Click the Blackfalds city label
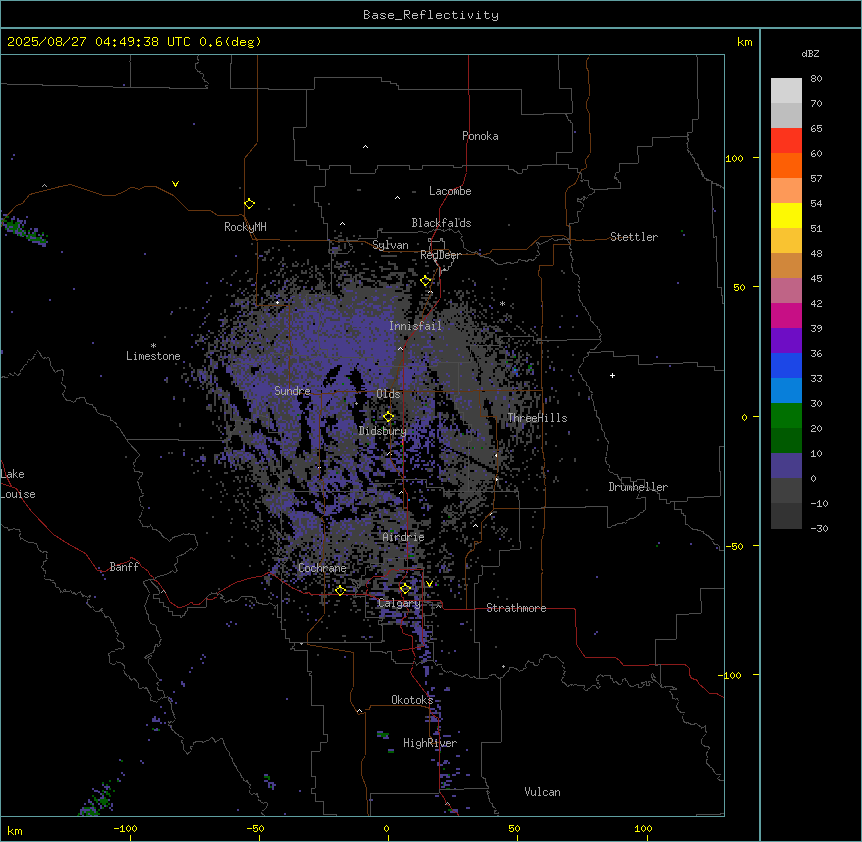This screenshot has height=842, width=862. [x=441, y=223]
